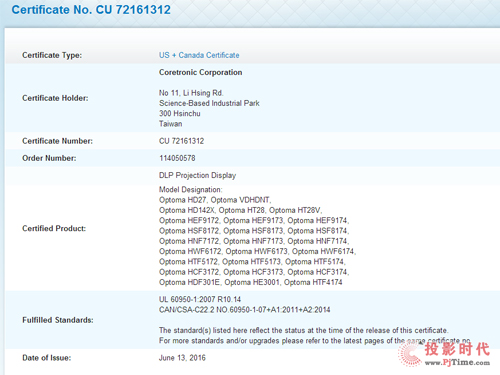Click the Fulfilled Standards label

pos(58,320)
